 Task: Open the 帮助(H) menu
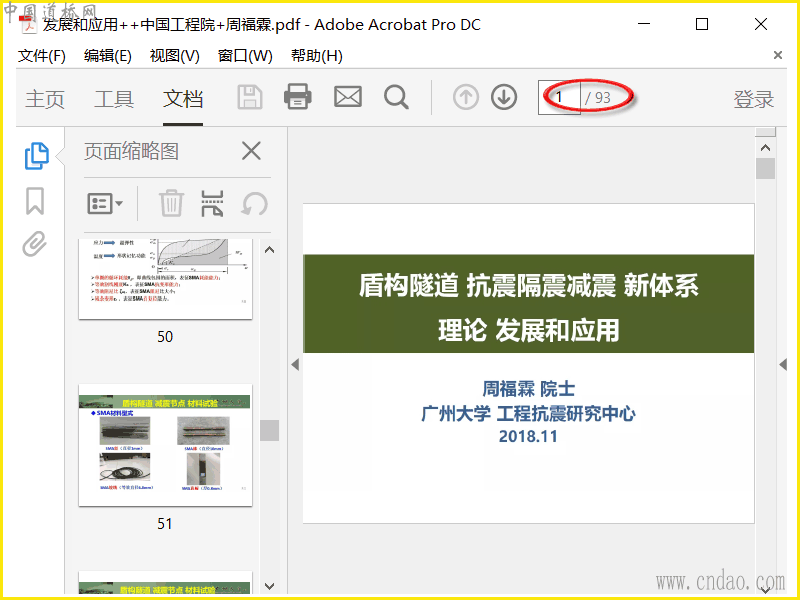click(316, 56)
